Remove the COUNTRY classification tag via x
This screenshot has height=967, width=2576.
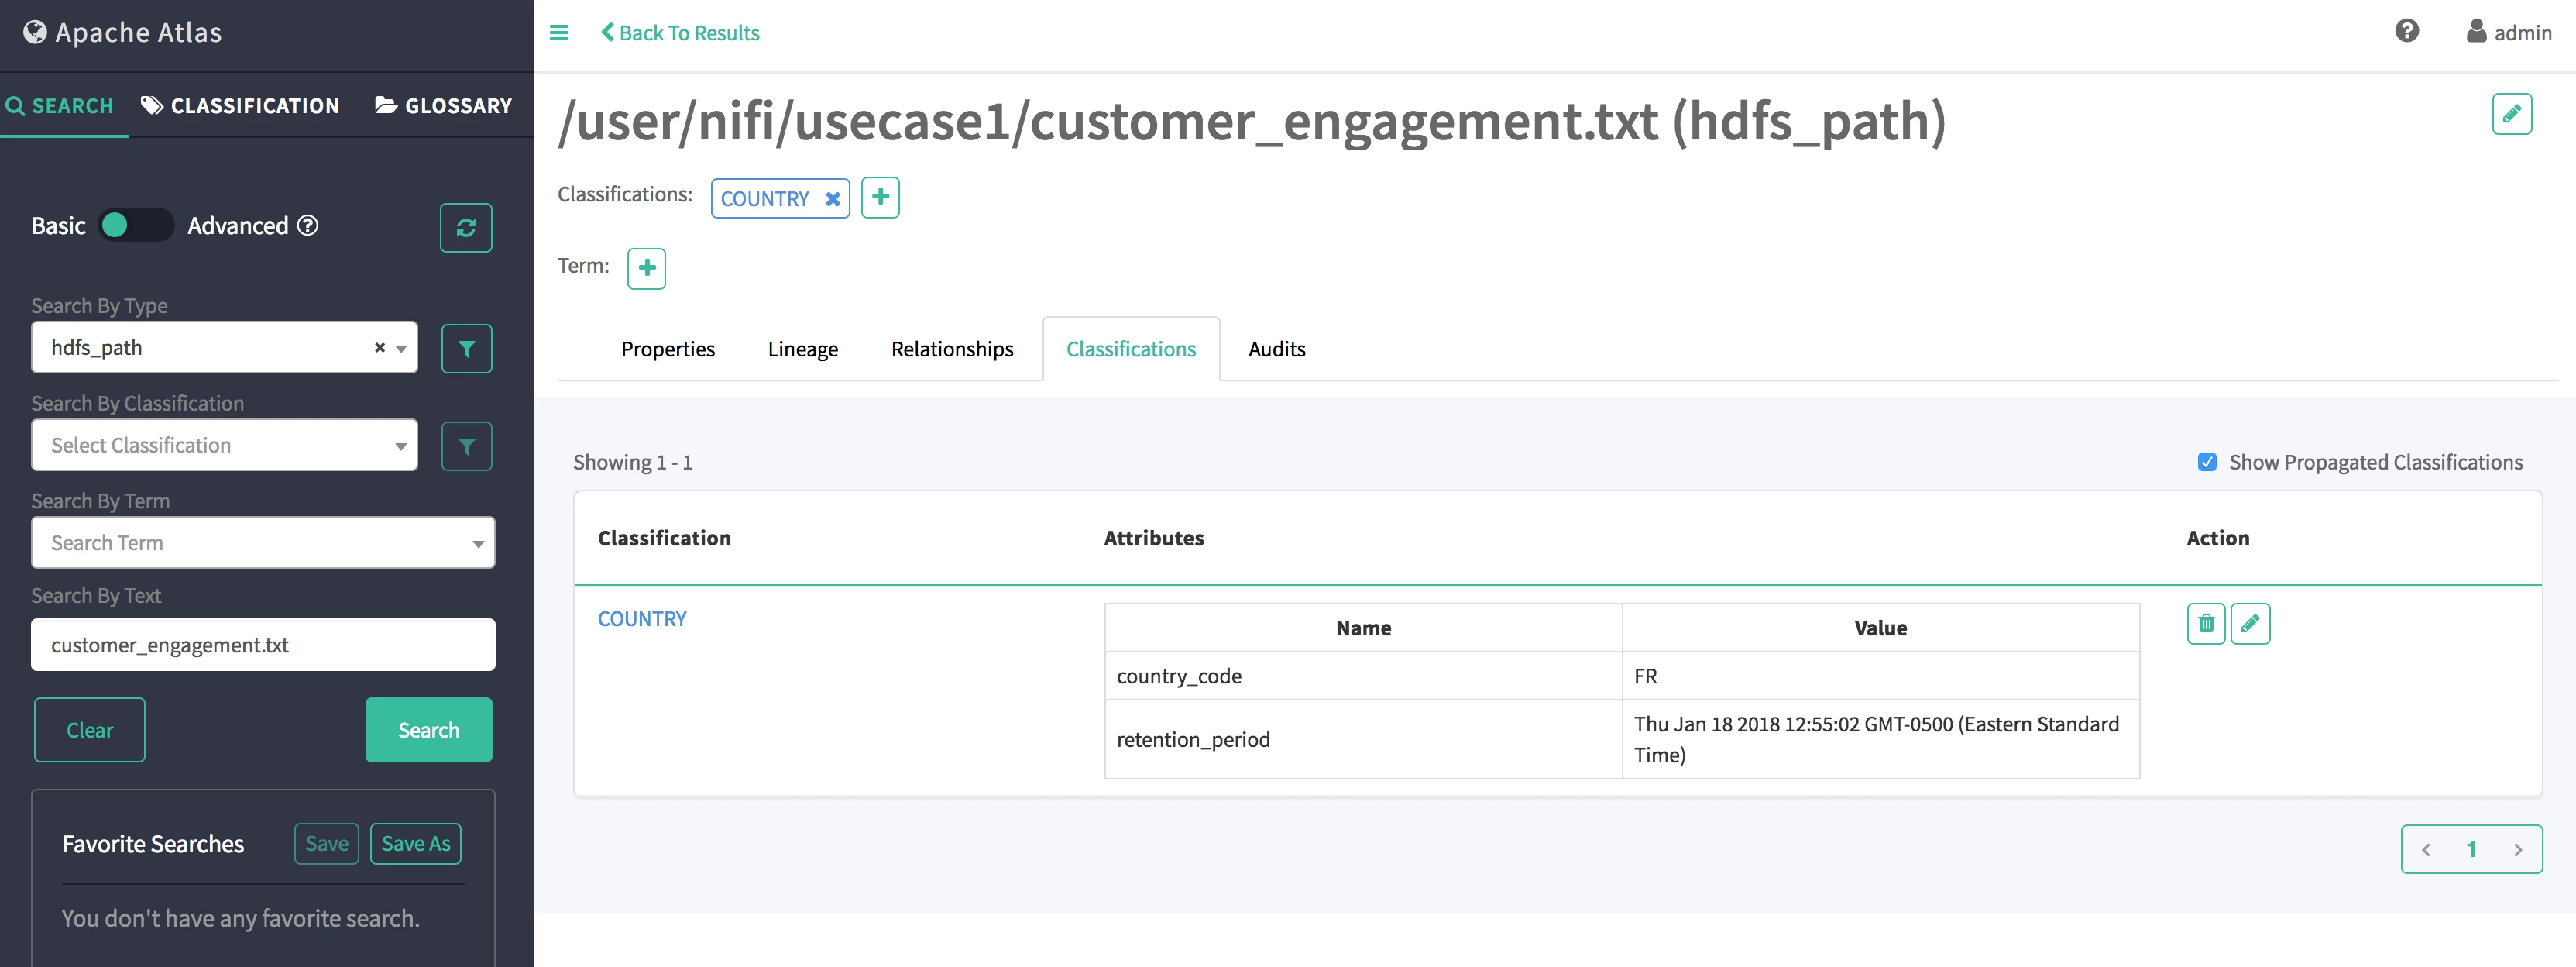832,199
